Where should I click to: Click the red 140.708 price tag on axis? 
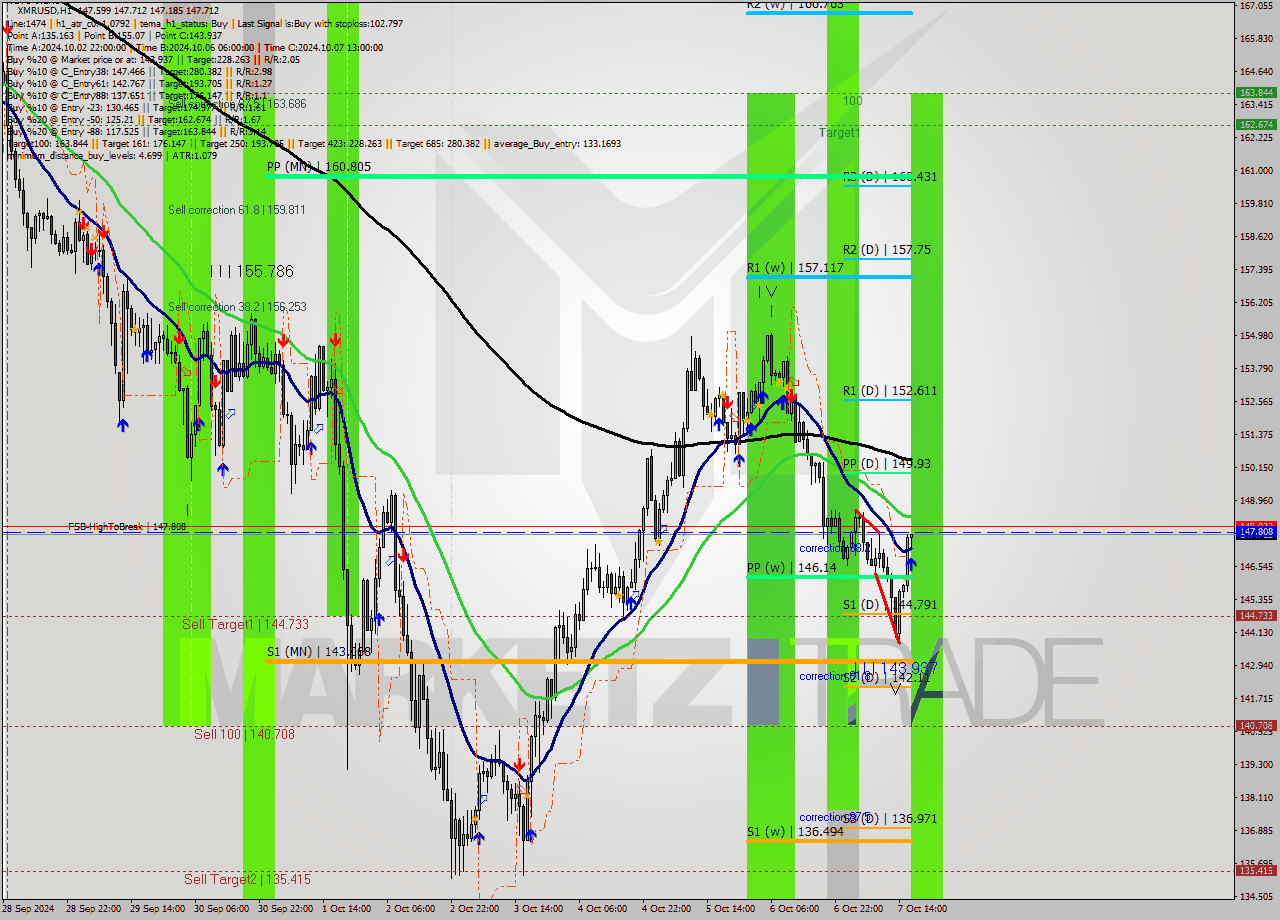point(1256,726)
